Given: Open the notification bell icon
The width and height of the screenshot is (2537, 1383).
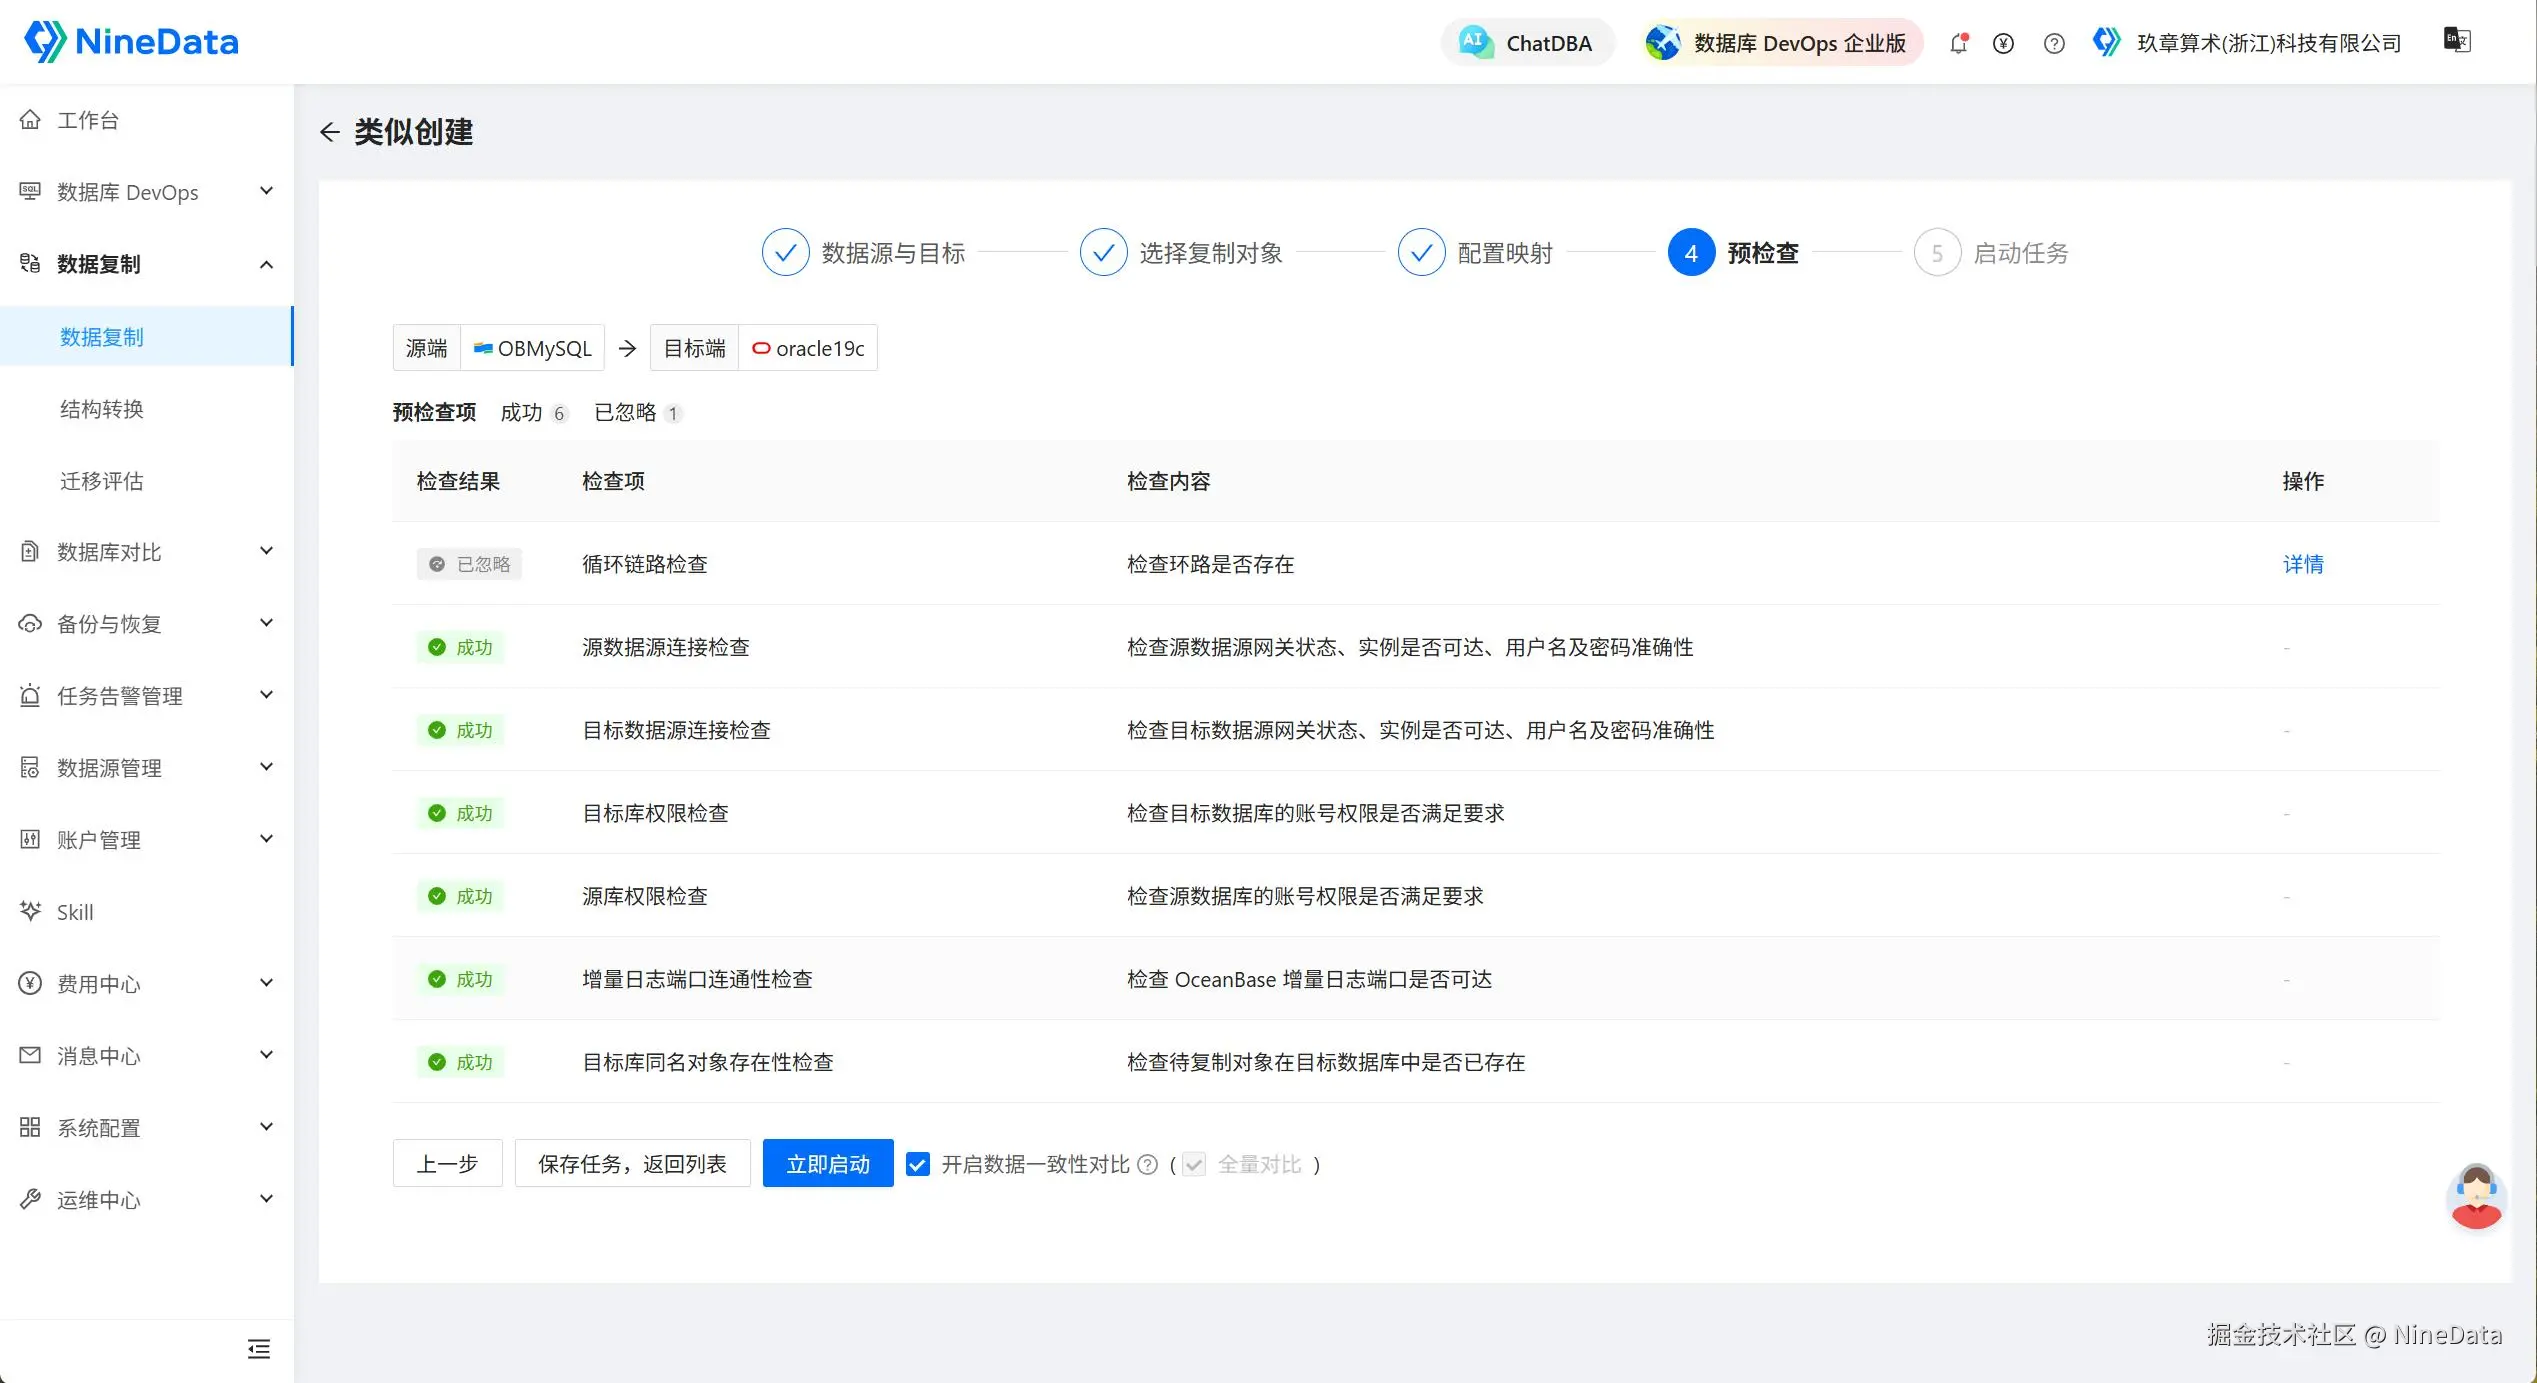Looking at the screenshot, I should click(1958, 43).
